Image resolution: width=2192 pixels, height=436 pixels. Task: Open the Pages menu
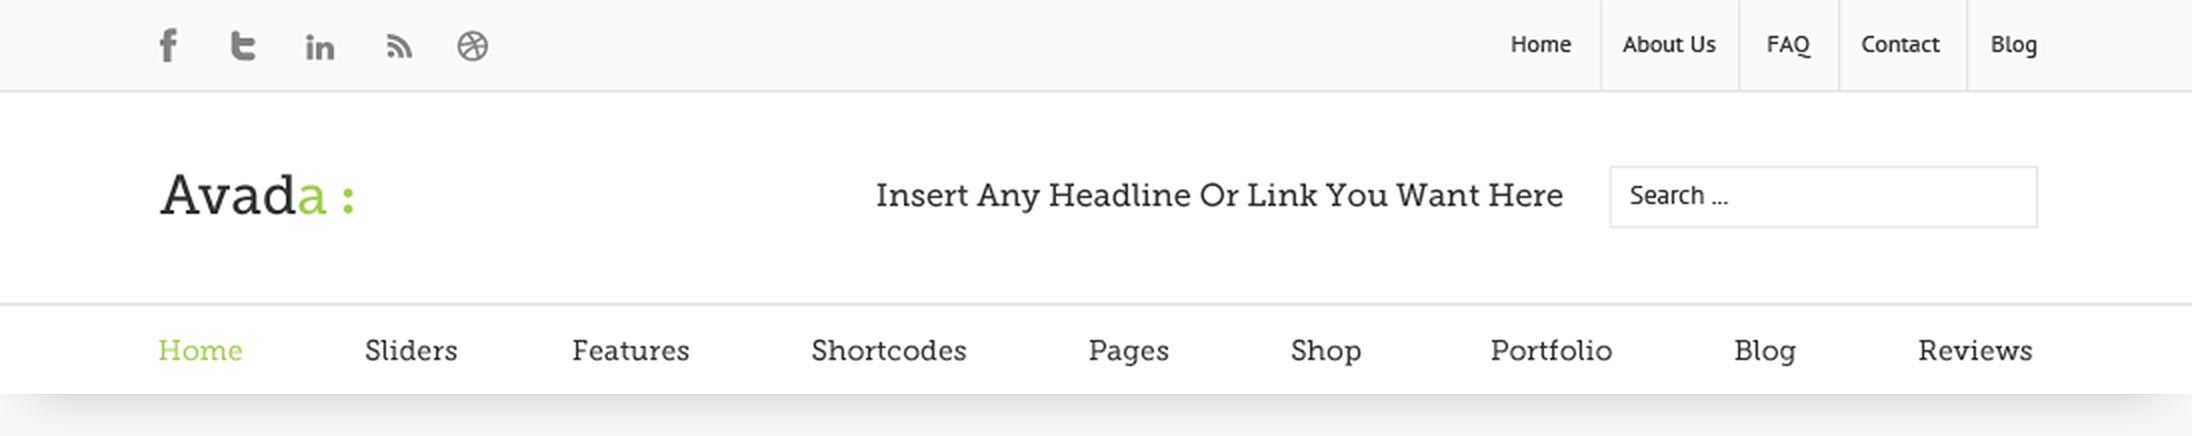click(1128, 351)
